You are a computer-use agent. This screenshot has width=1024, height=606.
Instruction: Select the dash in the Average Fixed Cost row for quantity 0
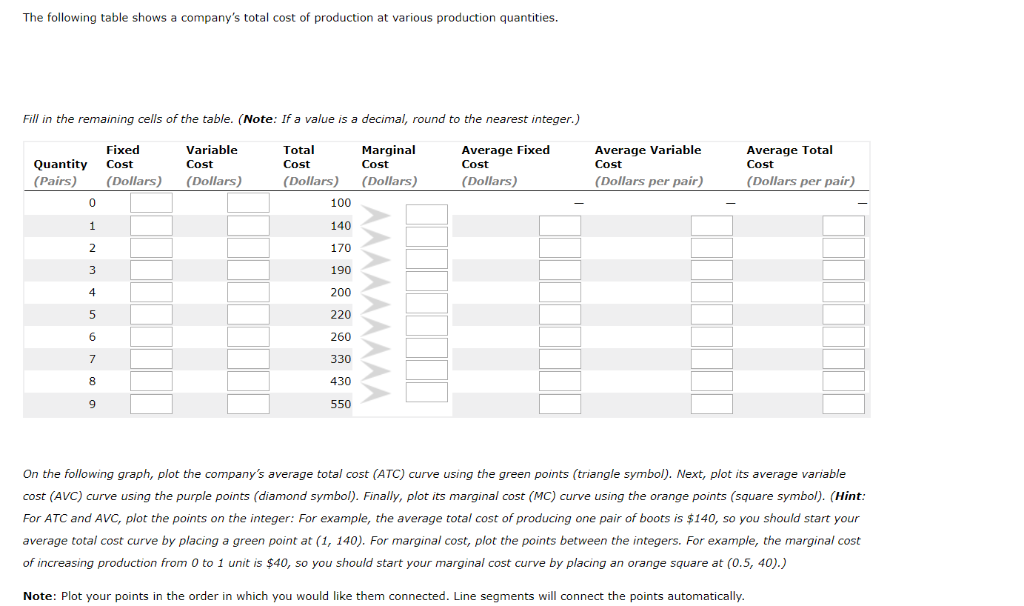coord(578,201)
